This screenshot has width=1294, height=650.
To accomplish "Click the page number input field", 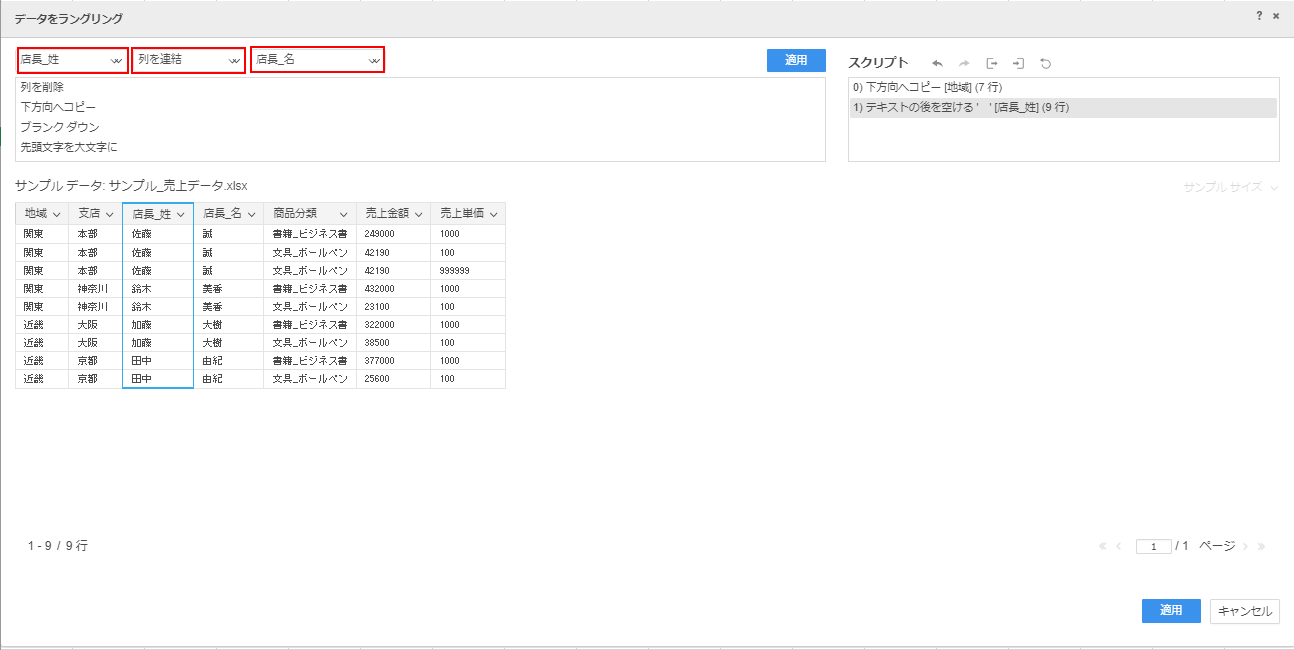I will pyautogui.click(x=1154, y=547).
